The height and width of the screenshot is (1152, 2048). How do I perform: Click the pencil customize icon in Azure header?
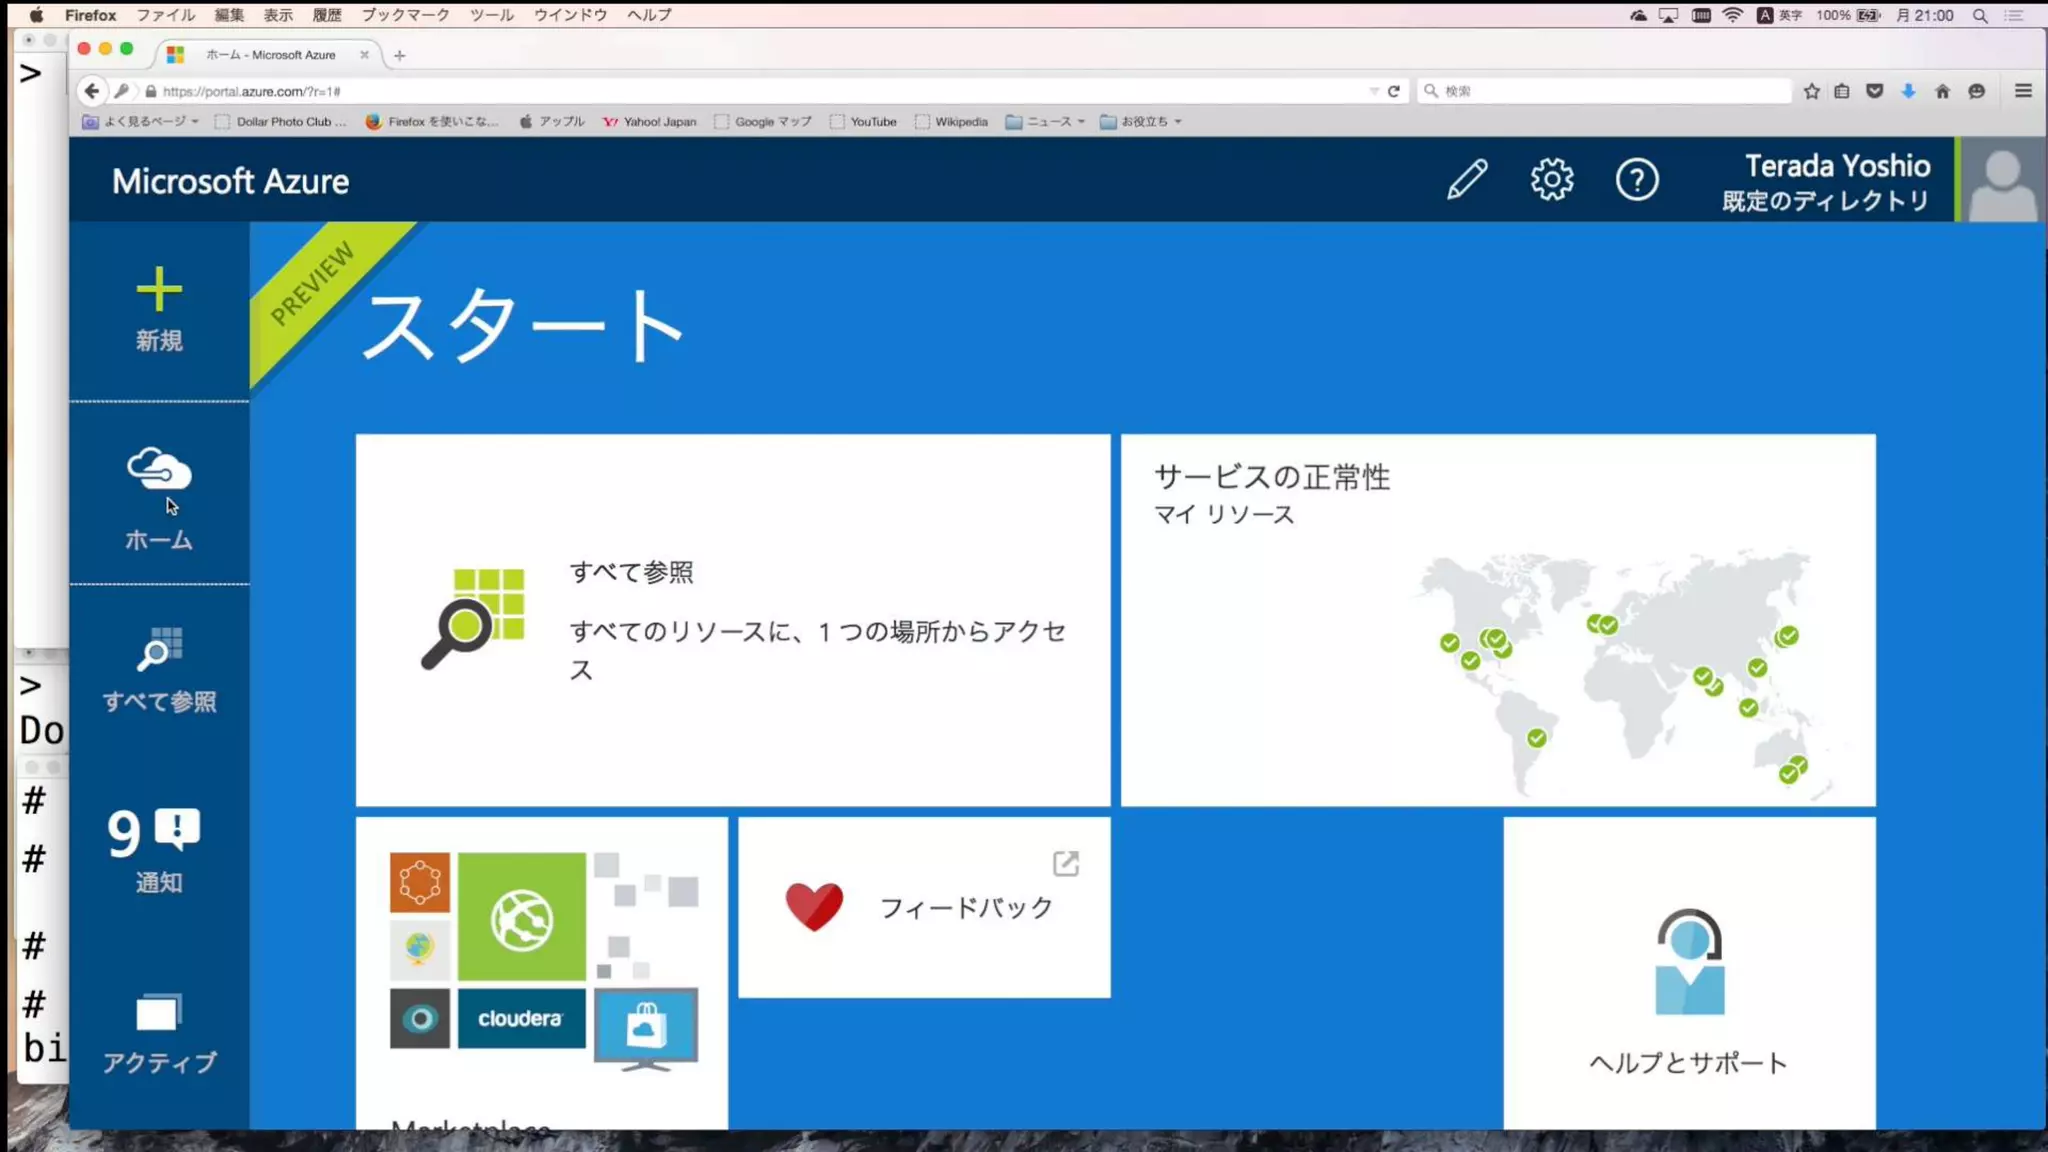coord(1467,180)
